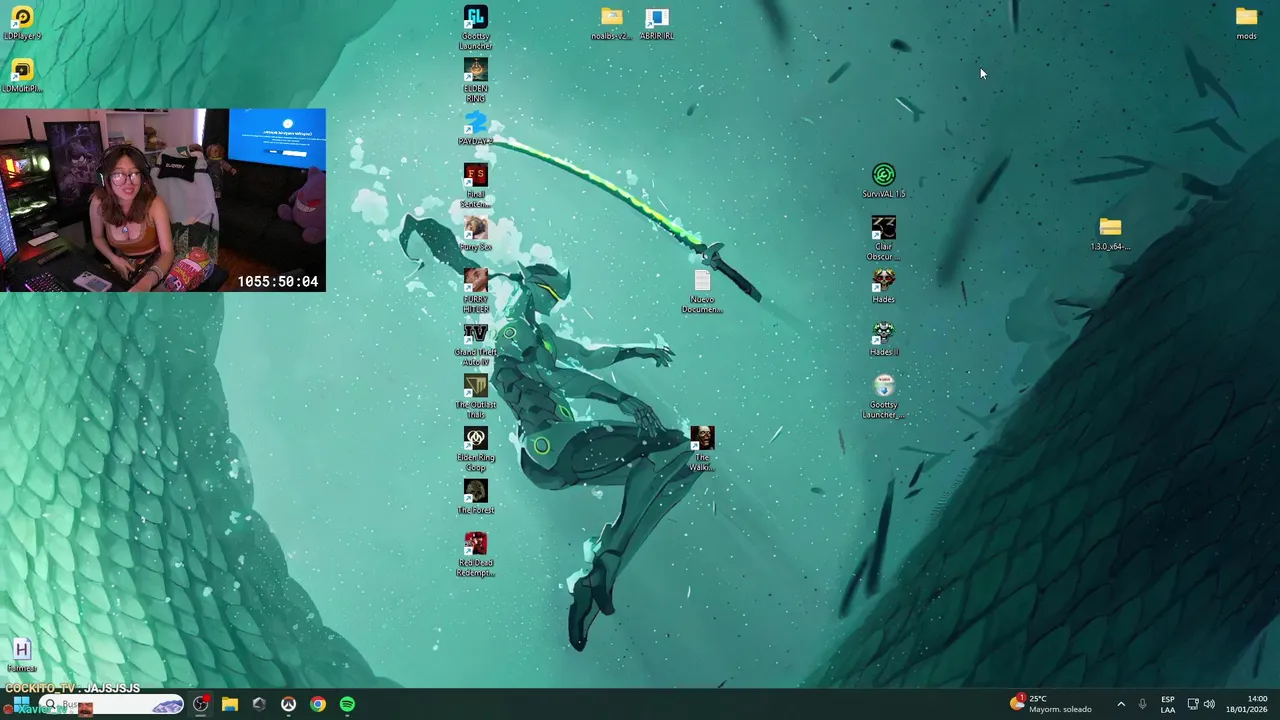The width and height of the screenshot is (1280, 720).
Task: Select the mods folder
Action: pos(1246,23)
